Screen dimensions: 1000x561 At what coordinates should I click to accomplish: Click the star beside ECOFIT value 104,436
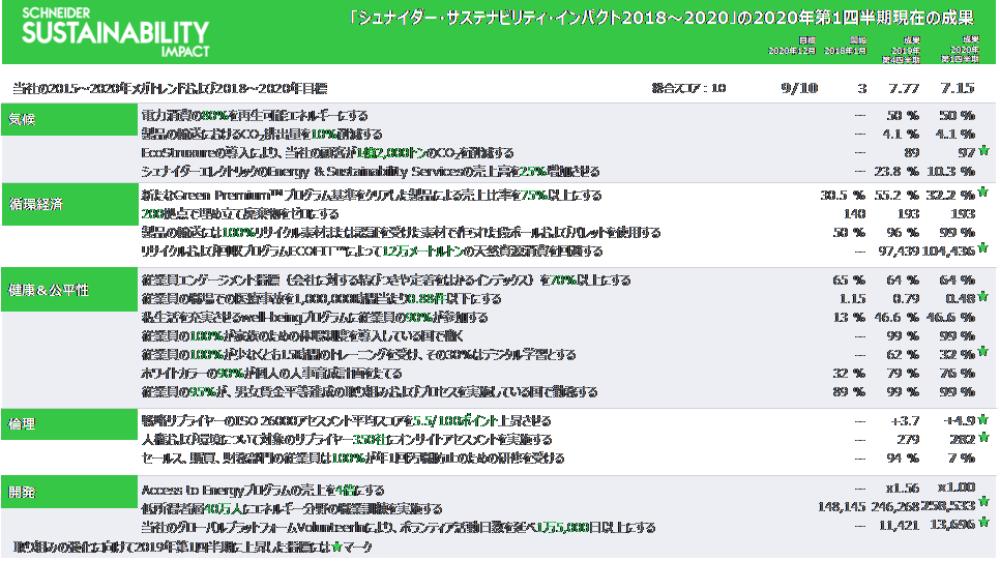tap(983, 248)
